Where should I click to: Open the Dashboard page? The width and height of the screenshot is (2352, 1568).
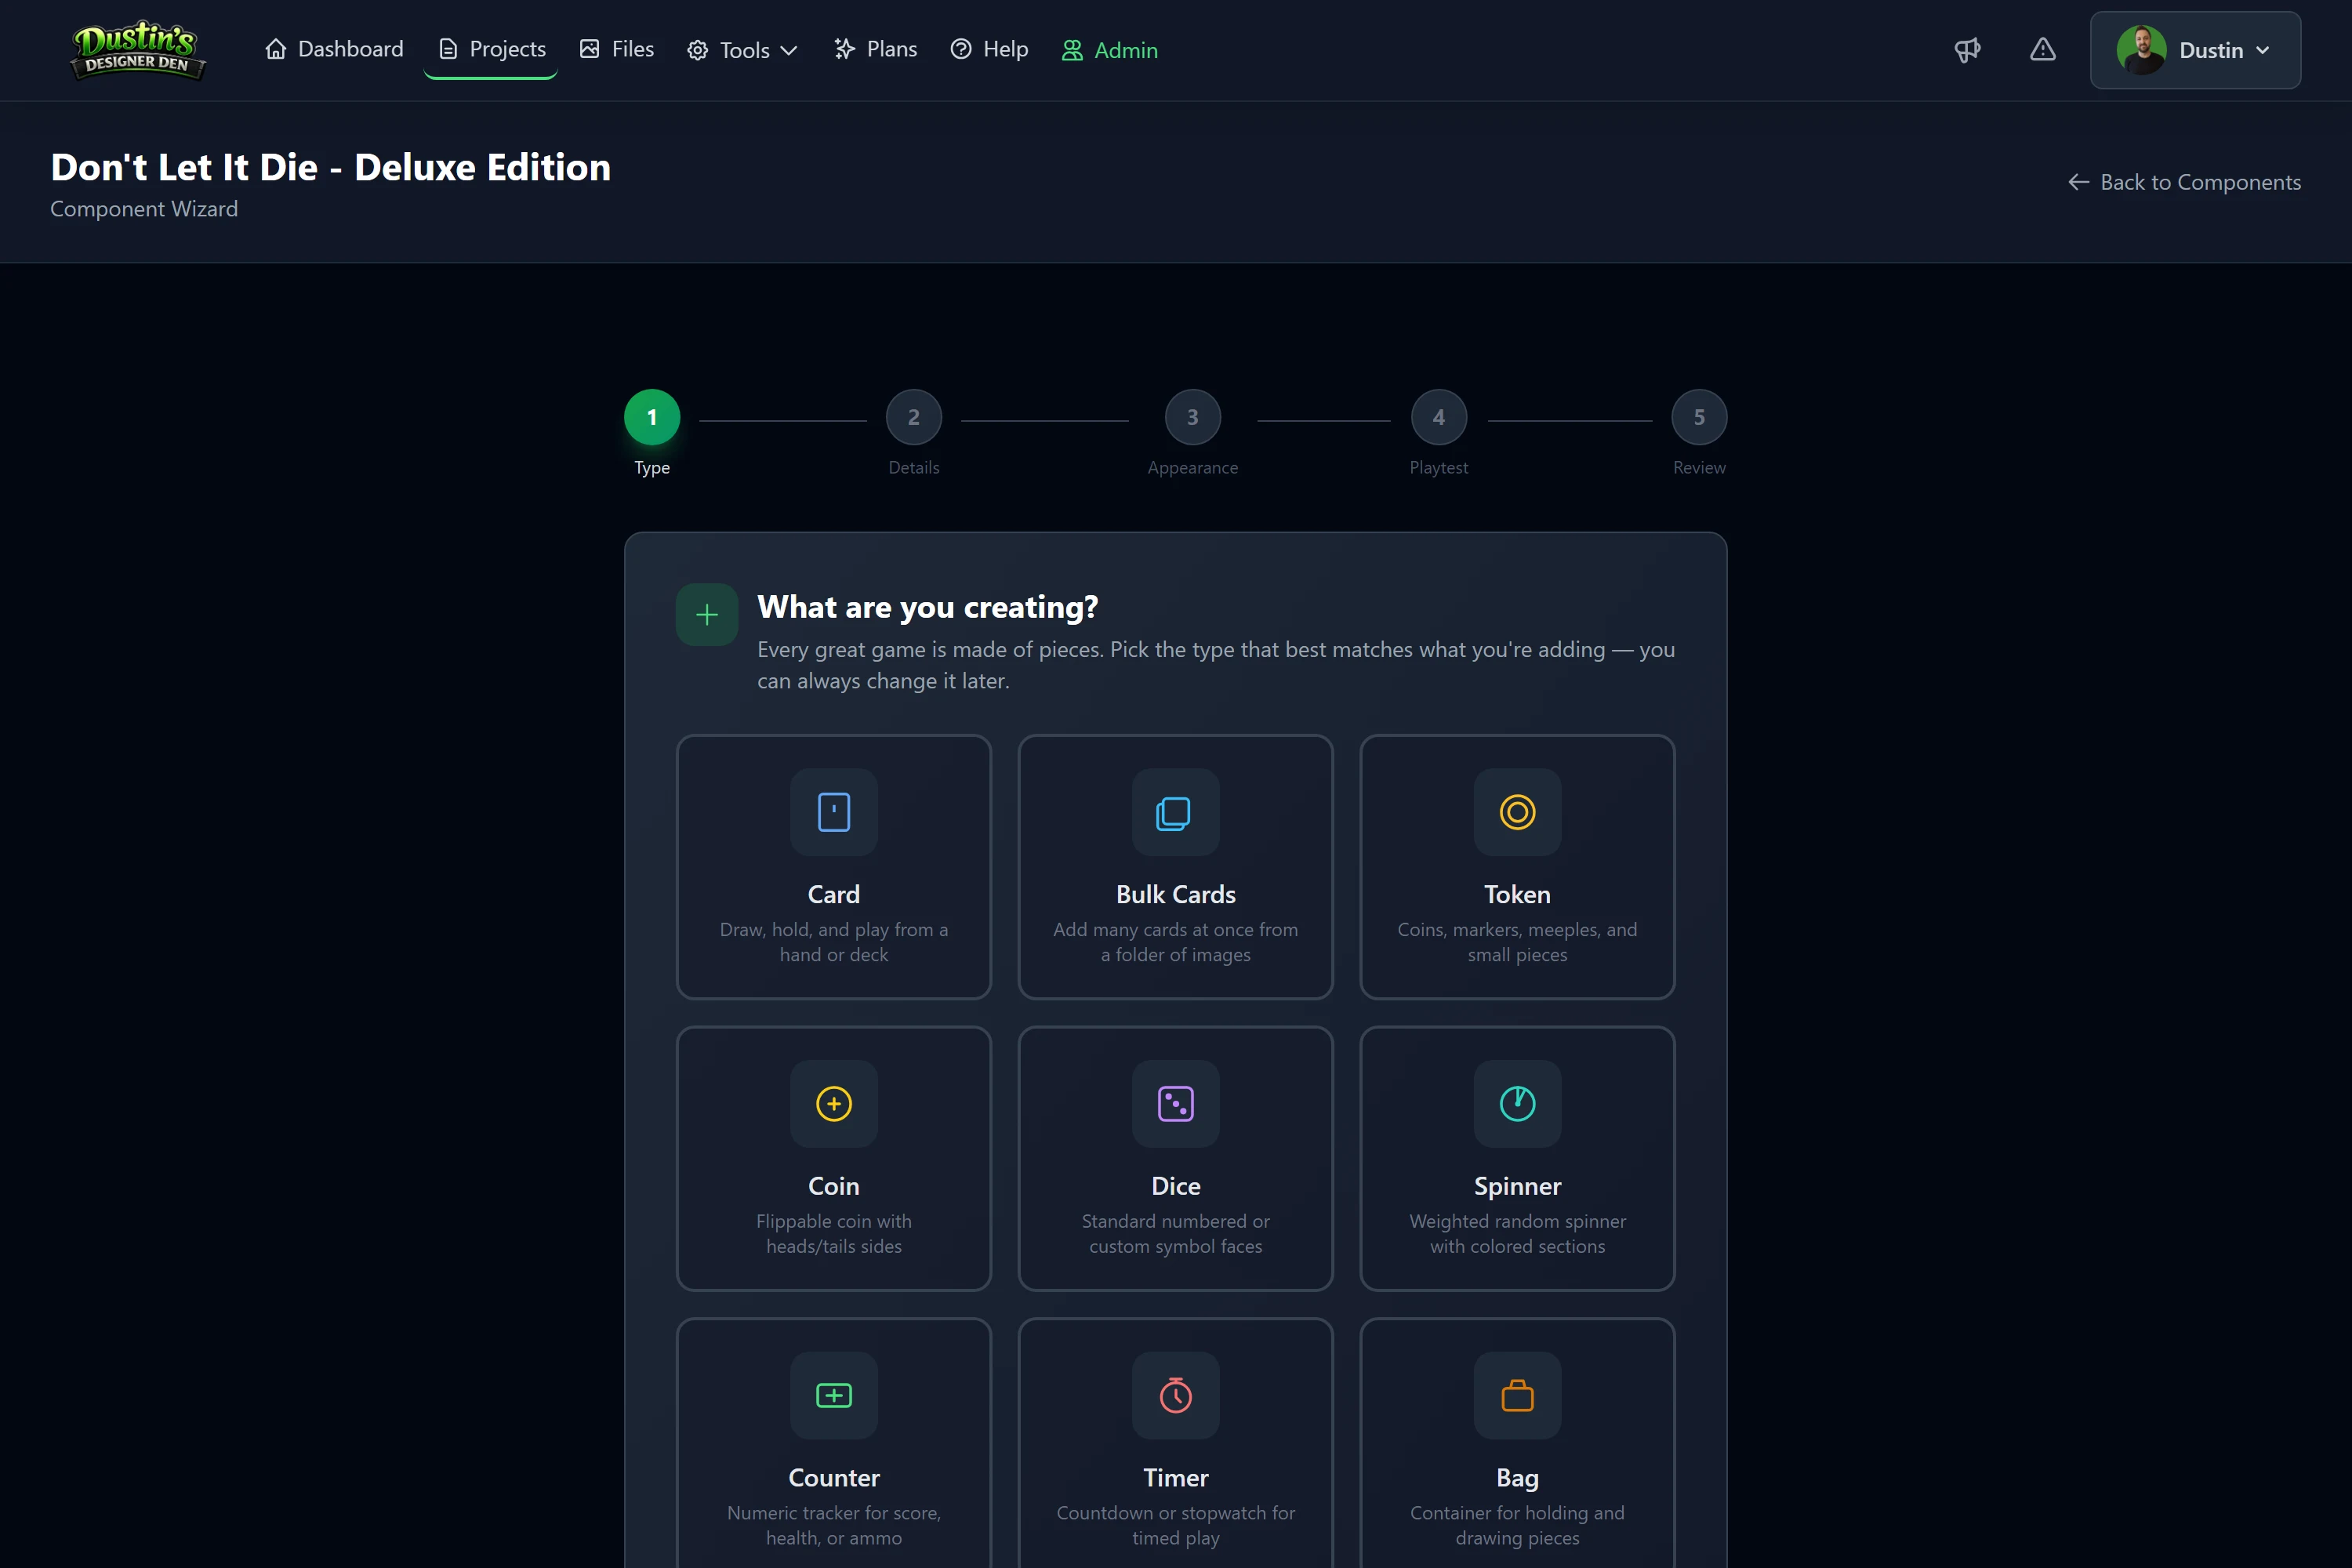[x=334, y=49]
